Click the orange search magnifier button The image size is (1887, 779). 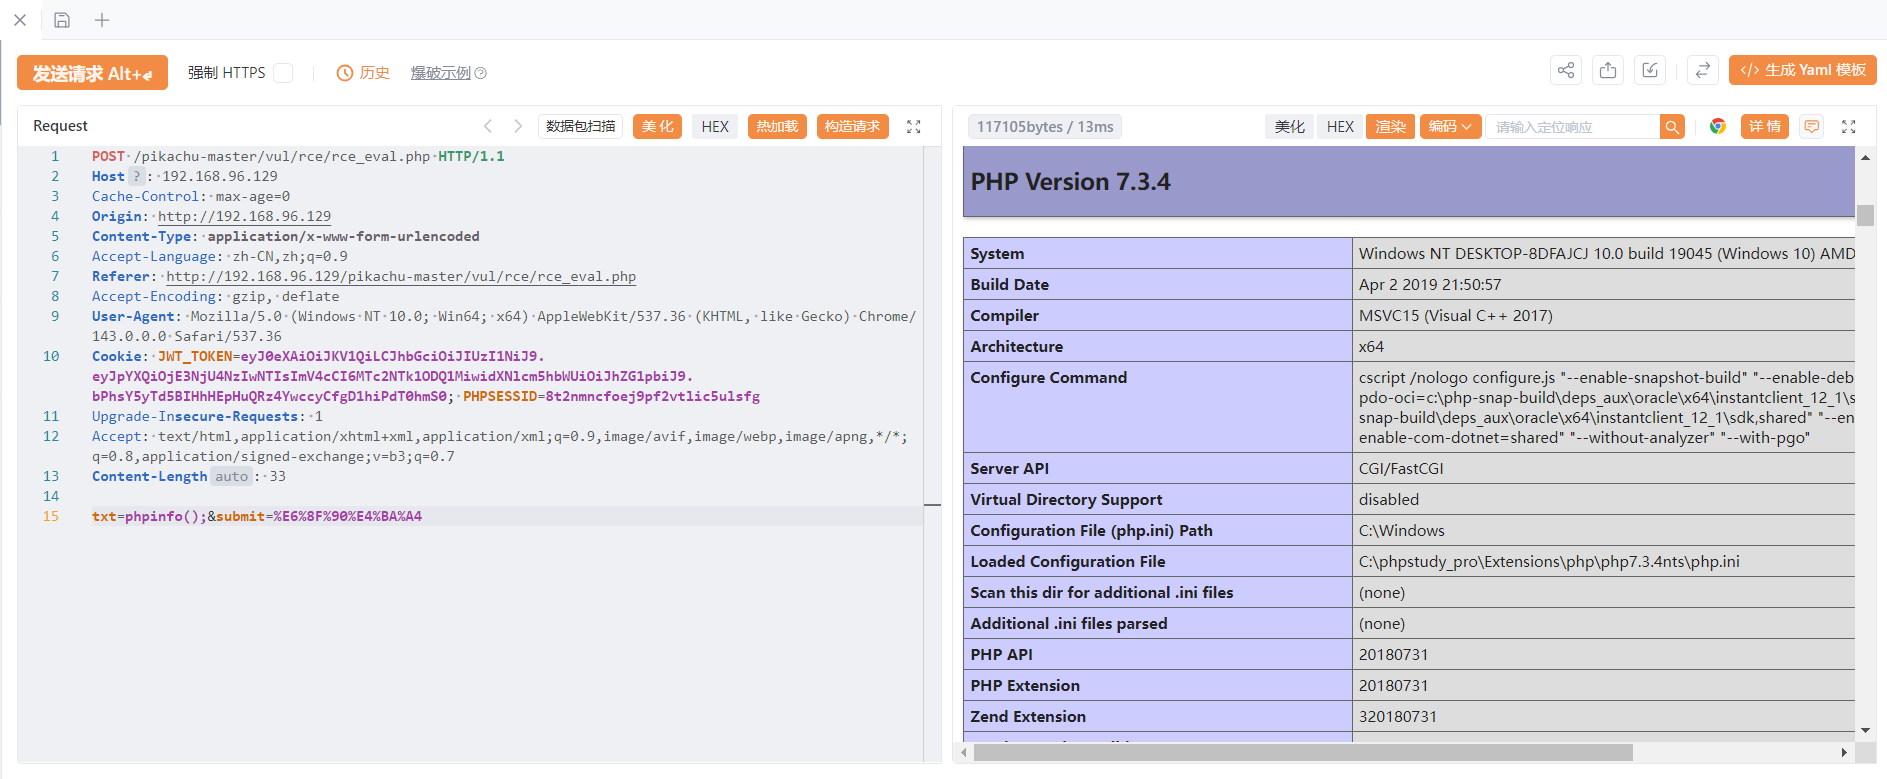1672,127
